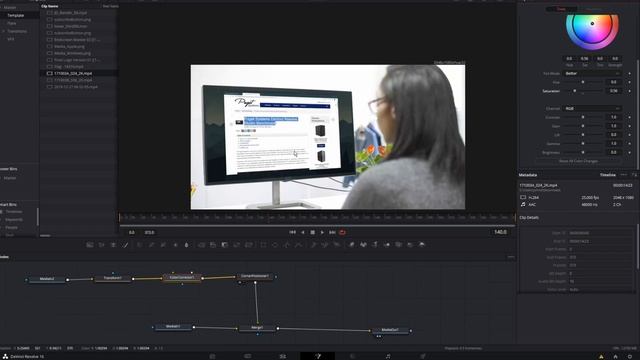Image resolution: width=640 pixels, height=360 pixels.
Task: Switch to the Cut page
Action: 247,356
